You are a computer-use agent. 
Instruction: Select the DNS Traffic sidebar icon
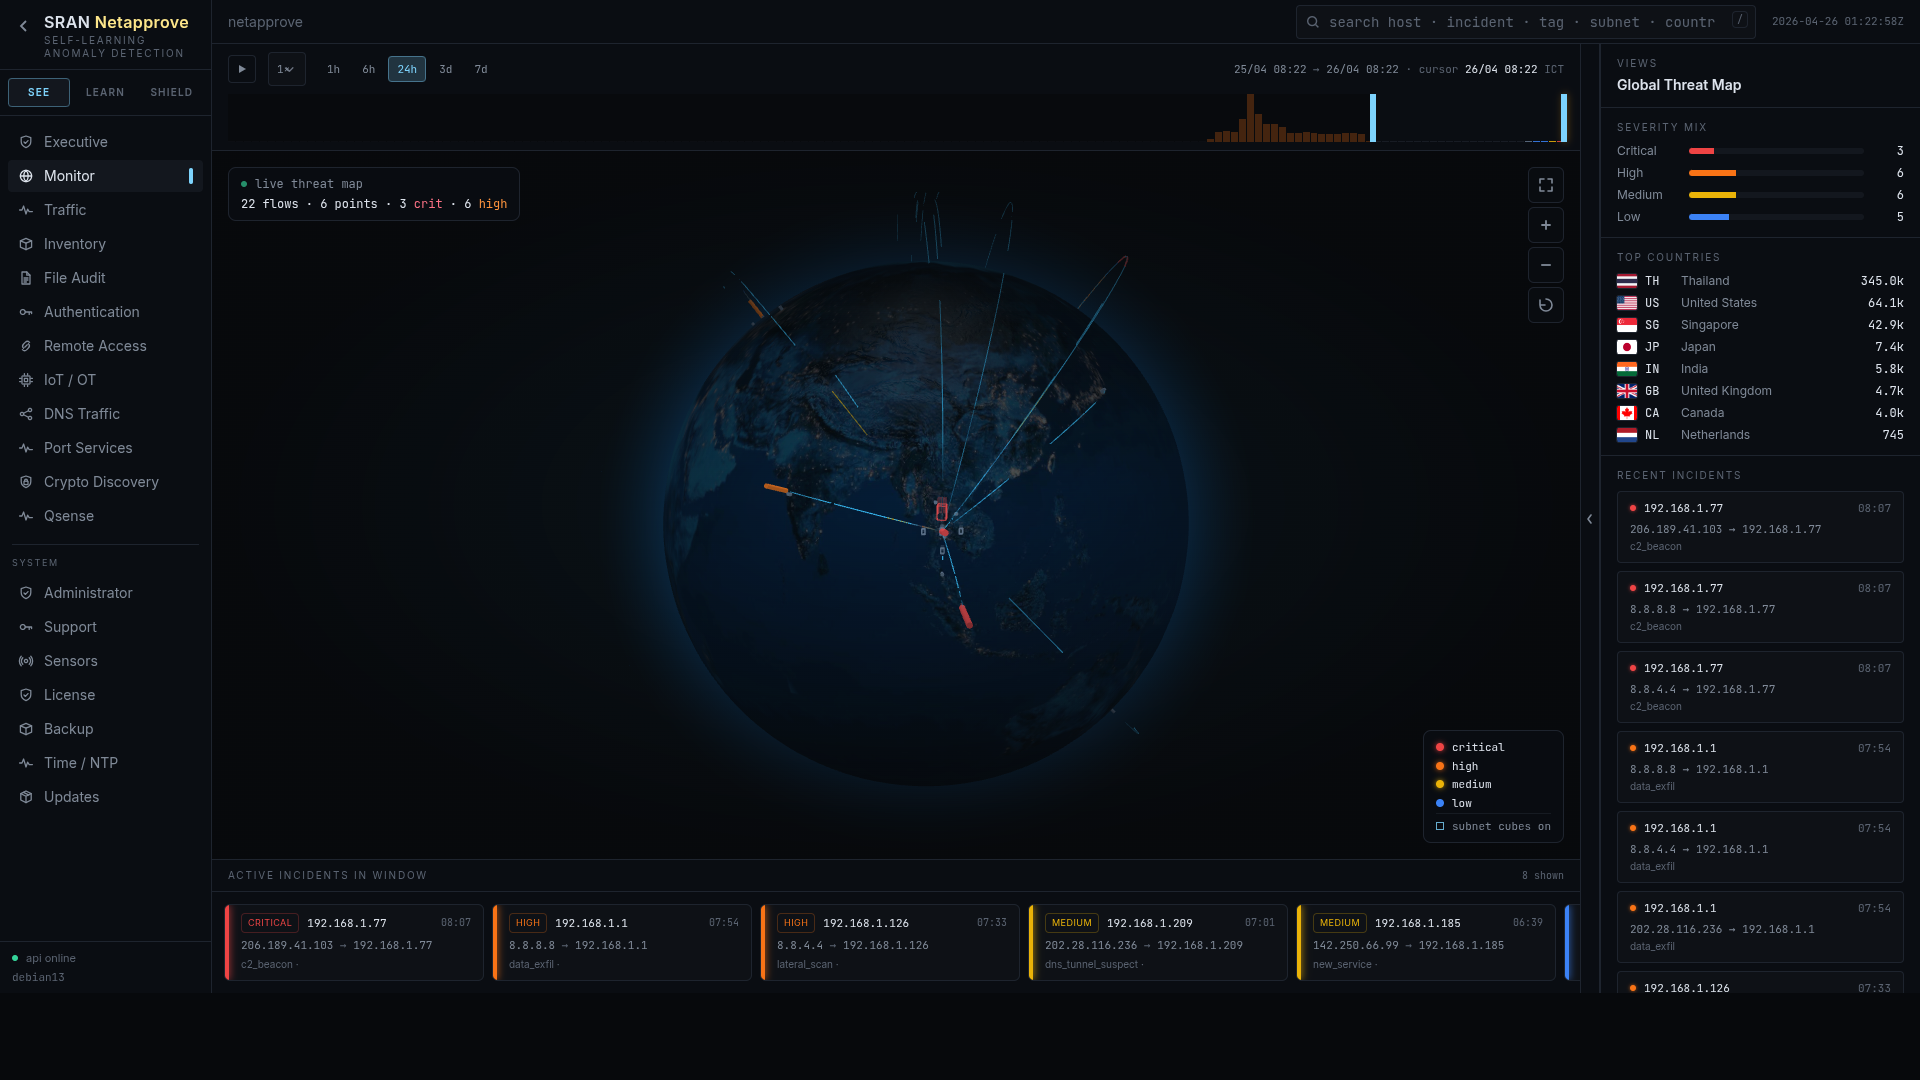25,414
